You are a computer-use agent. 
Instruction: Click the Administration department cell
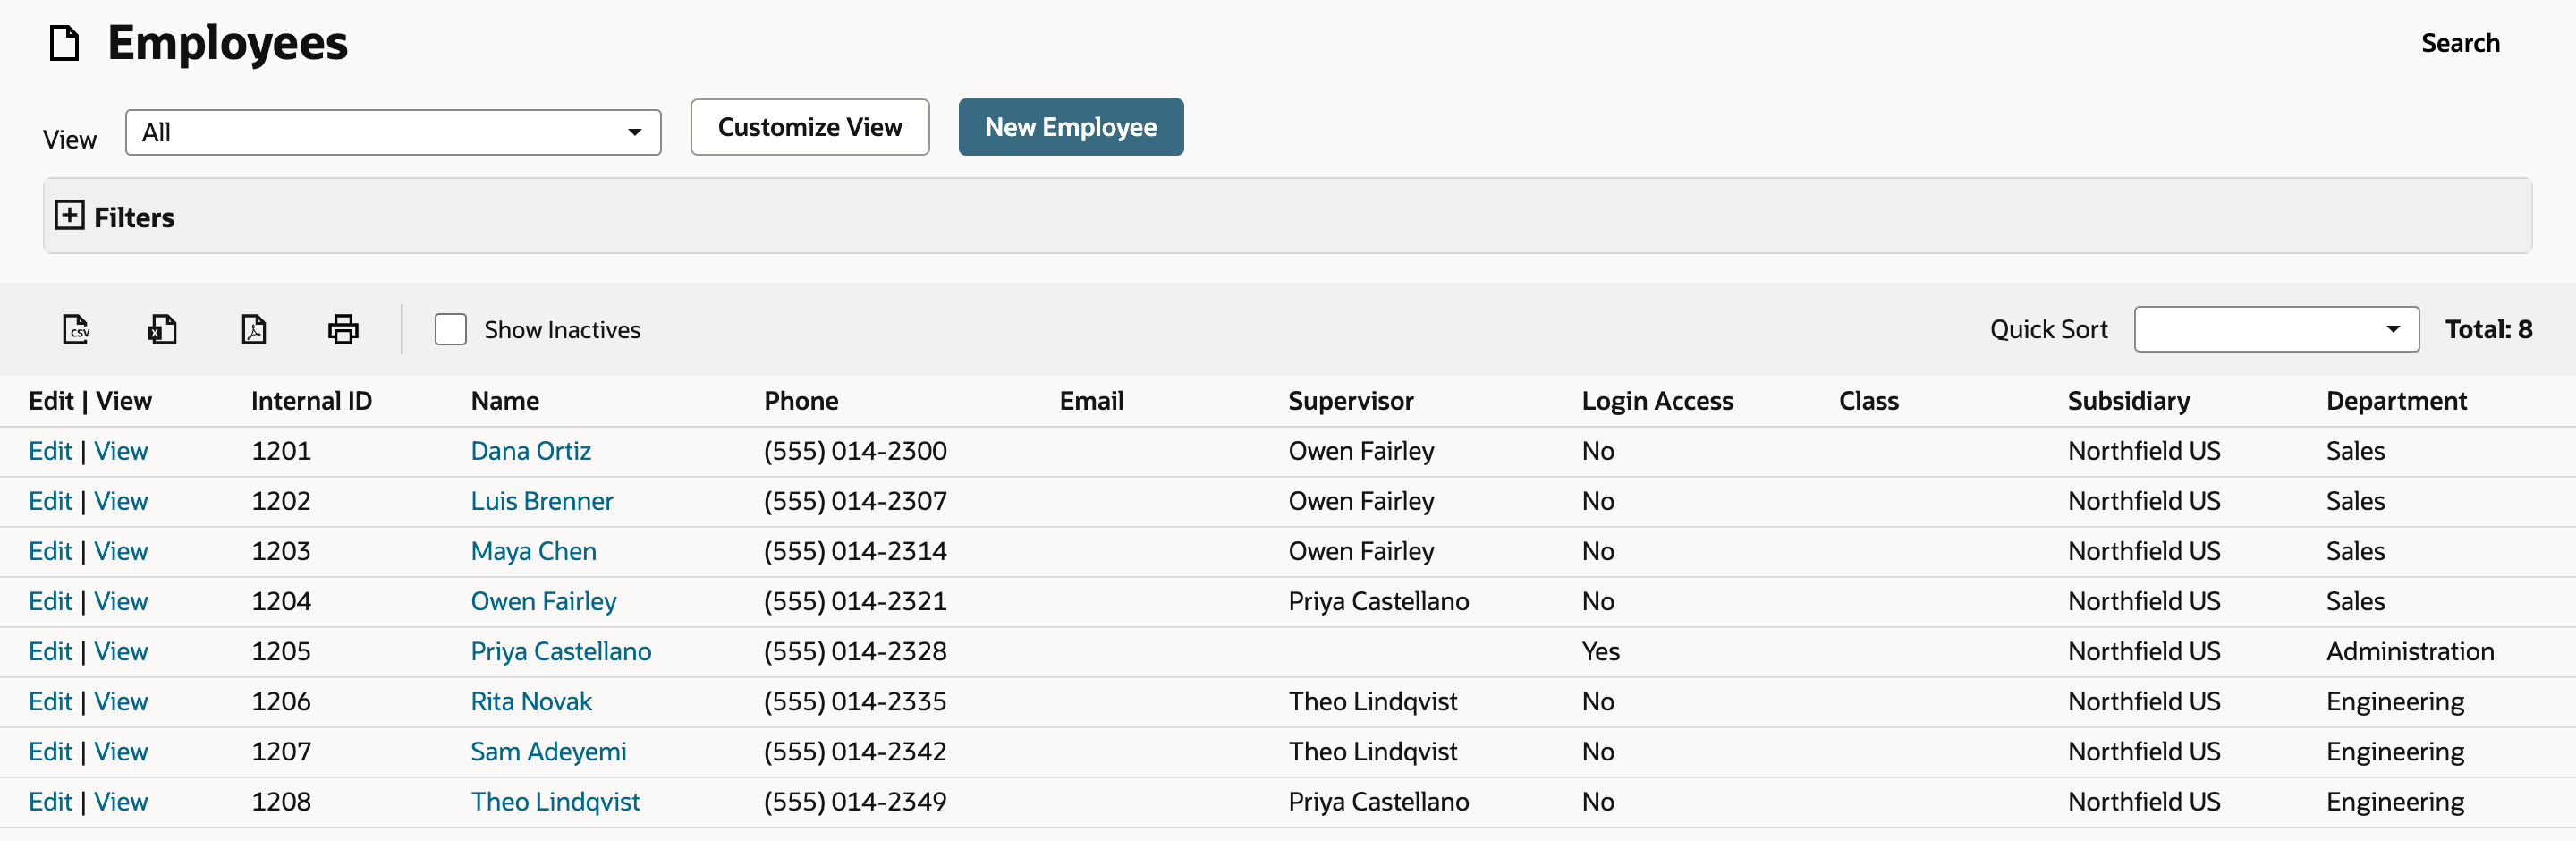pos(2410,651)
